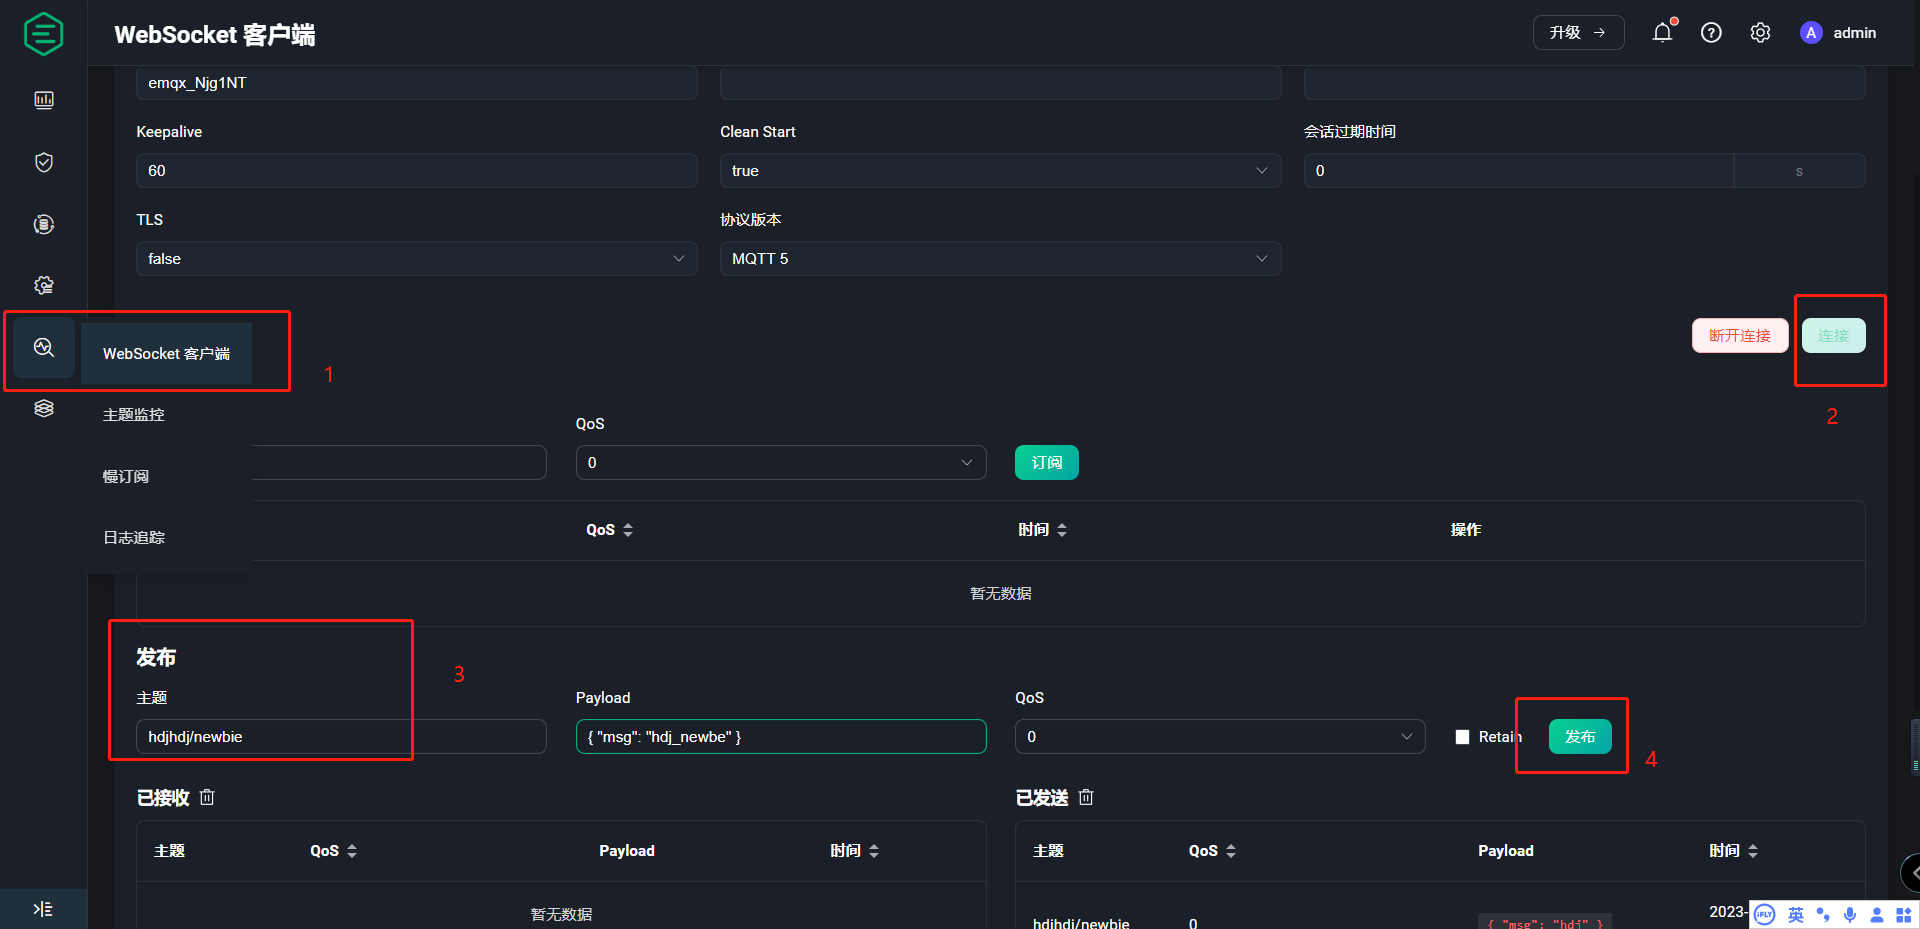Click the input method microphone icon

pyautogui.click(x=1850, y=915)
